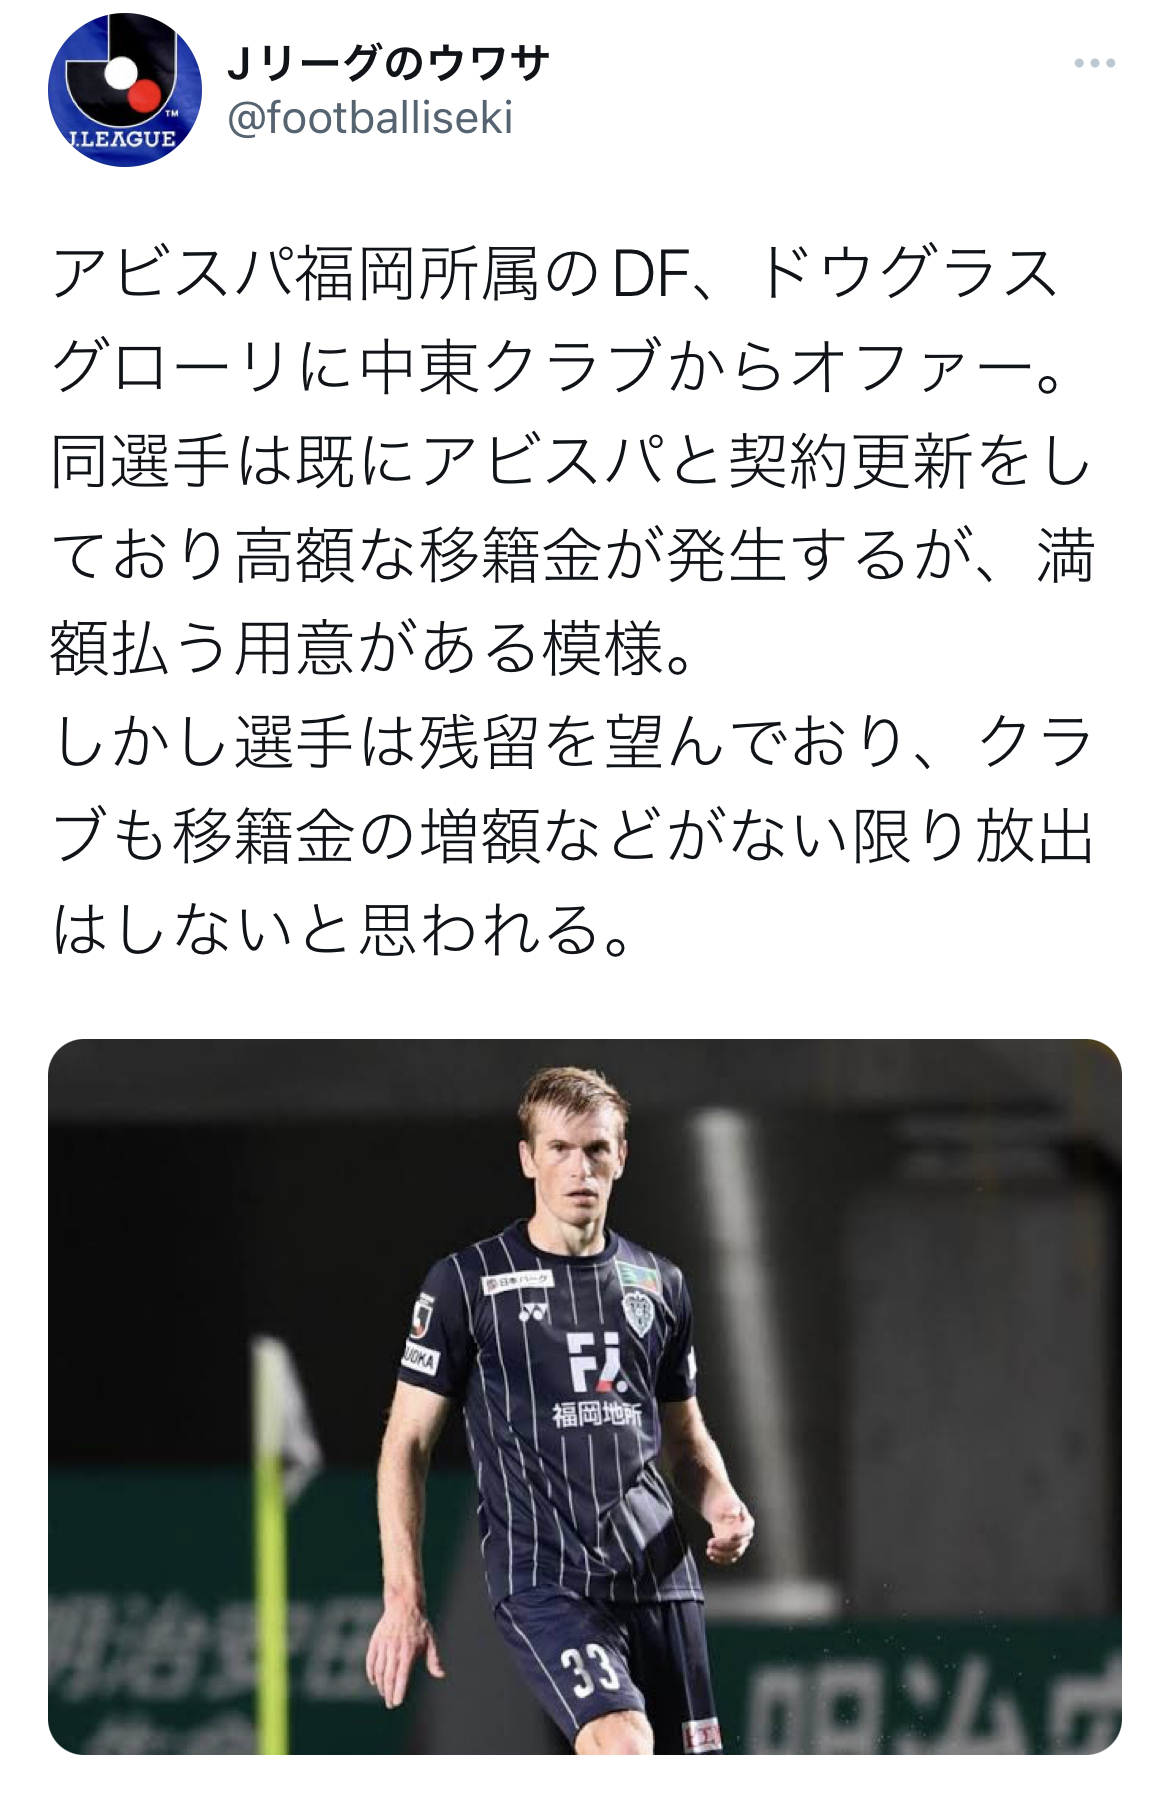
Task: Tap the last tweet line はしないと思われる
Action: 342,929
